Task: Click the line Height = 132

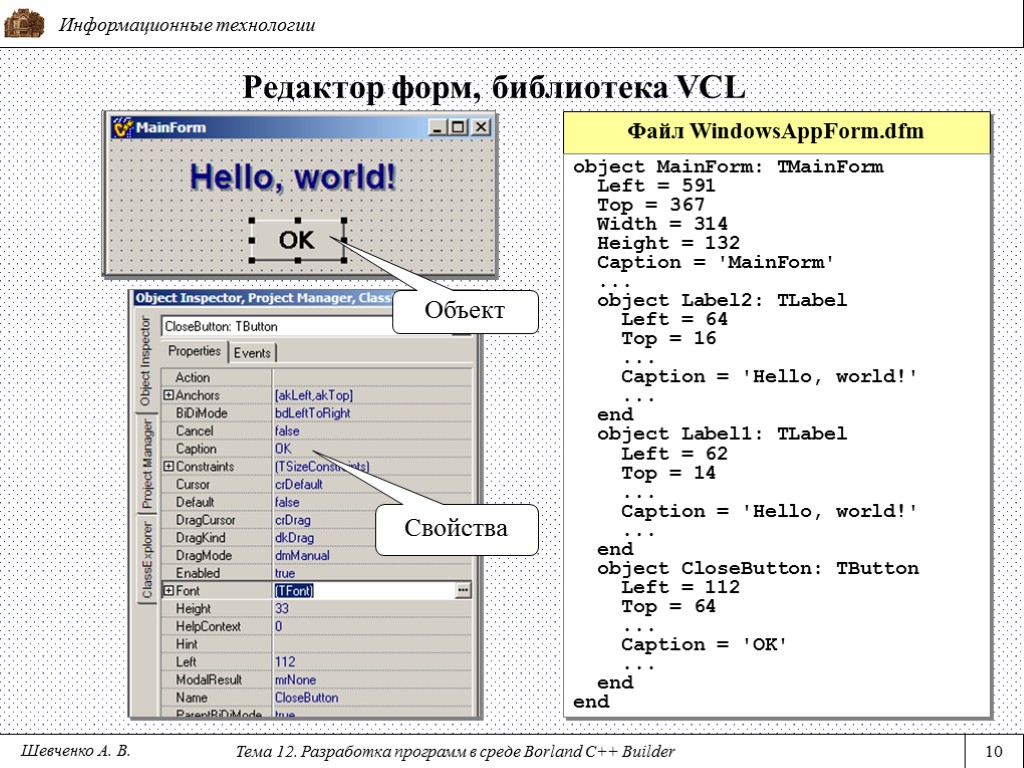Action: 668,244
